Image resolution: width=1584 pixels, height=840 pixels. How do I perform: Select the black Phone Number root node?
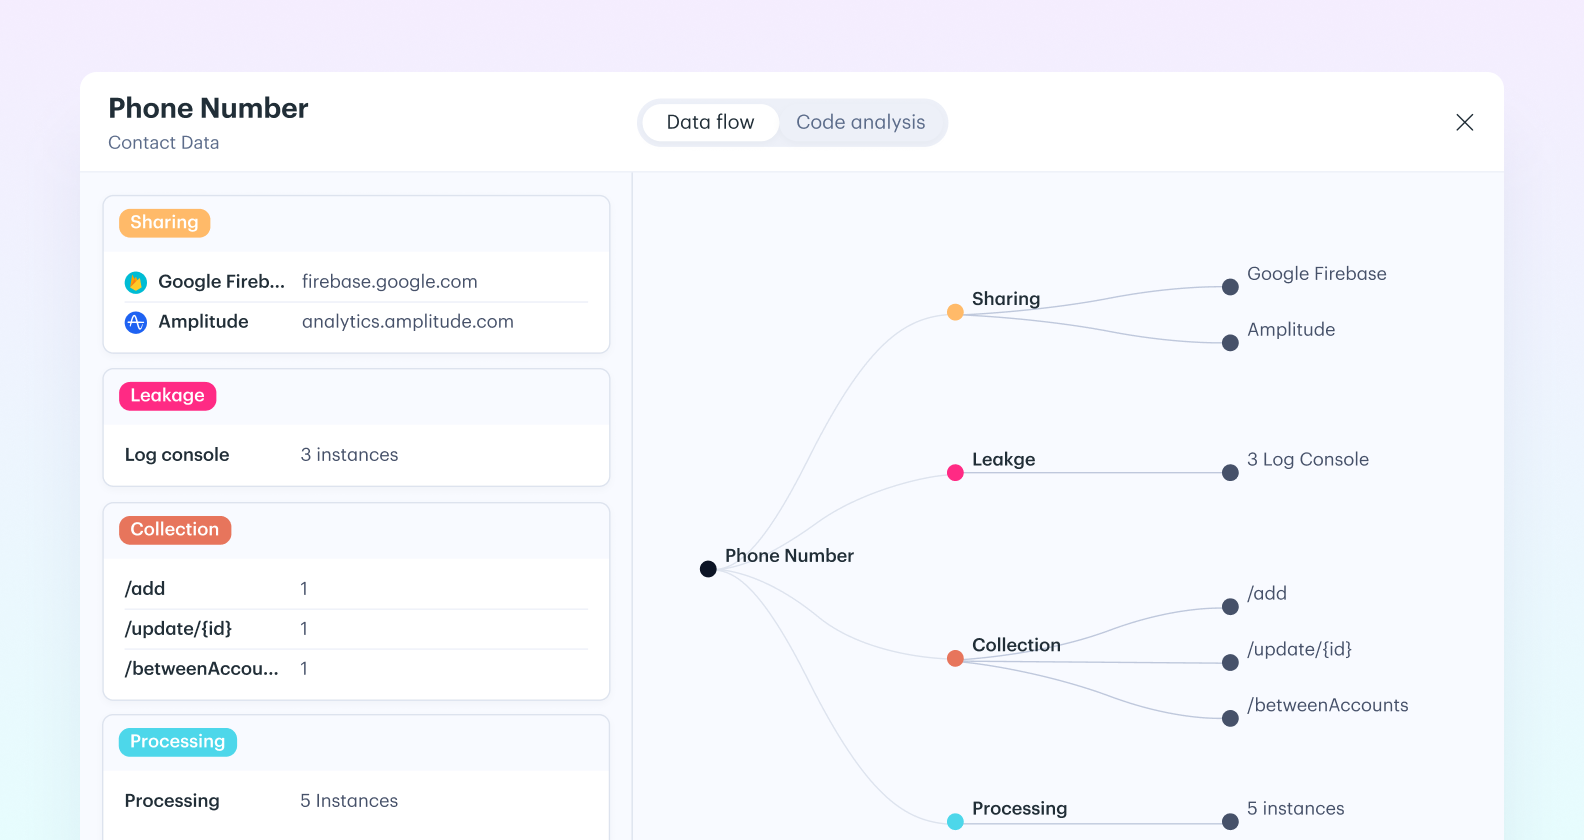tap(708, 569)
